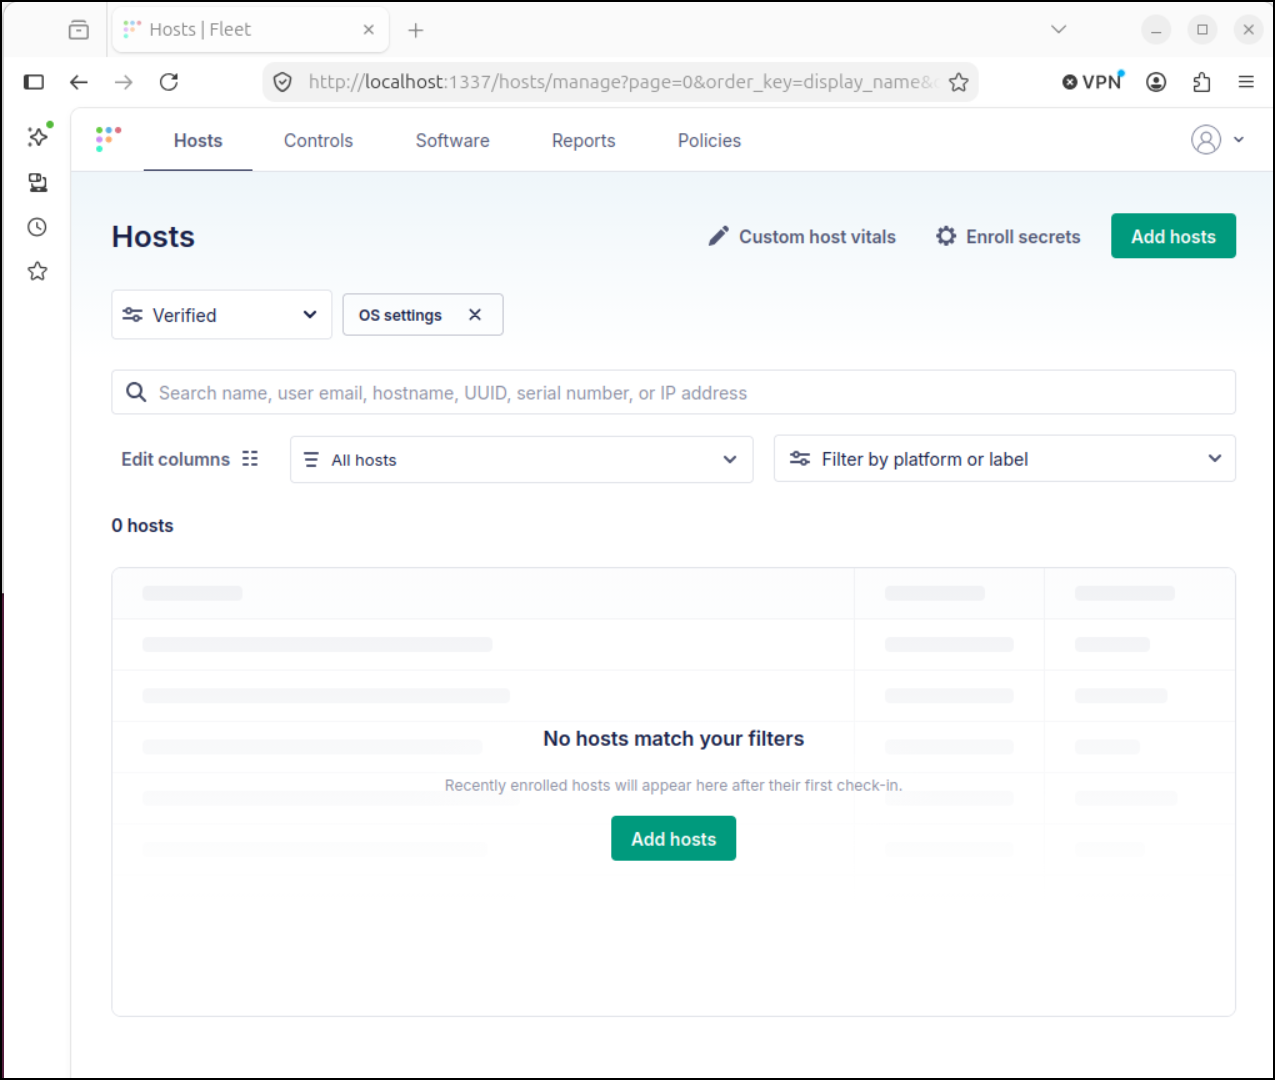List all tabs with the chevron button

click(x=1059, y=30)
